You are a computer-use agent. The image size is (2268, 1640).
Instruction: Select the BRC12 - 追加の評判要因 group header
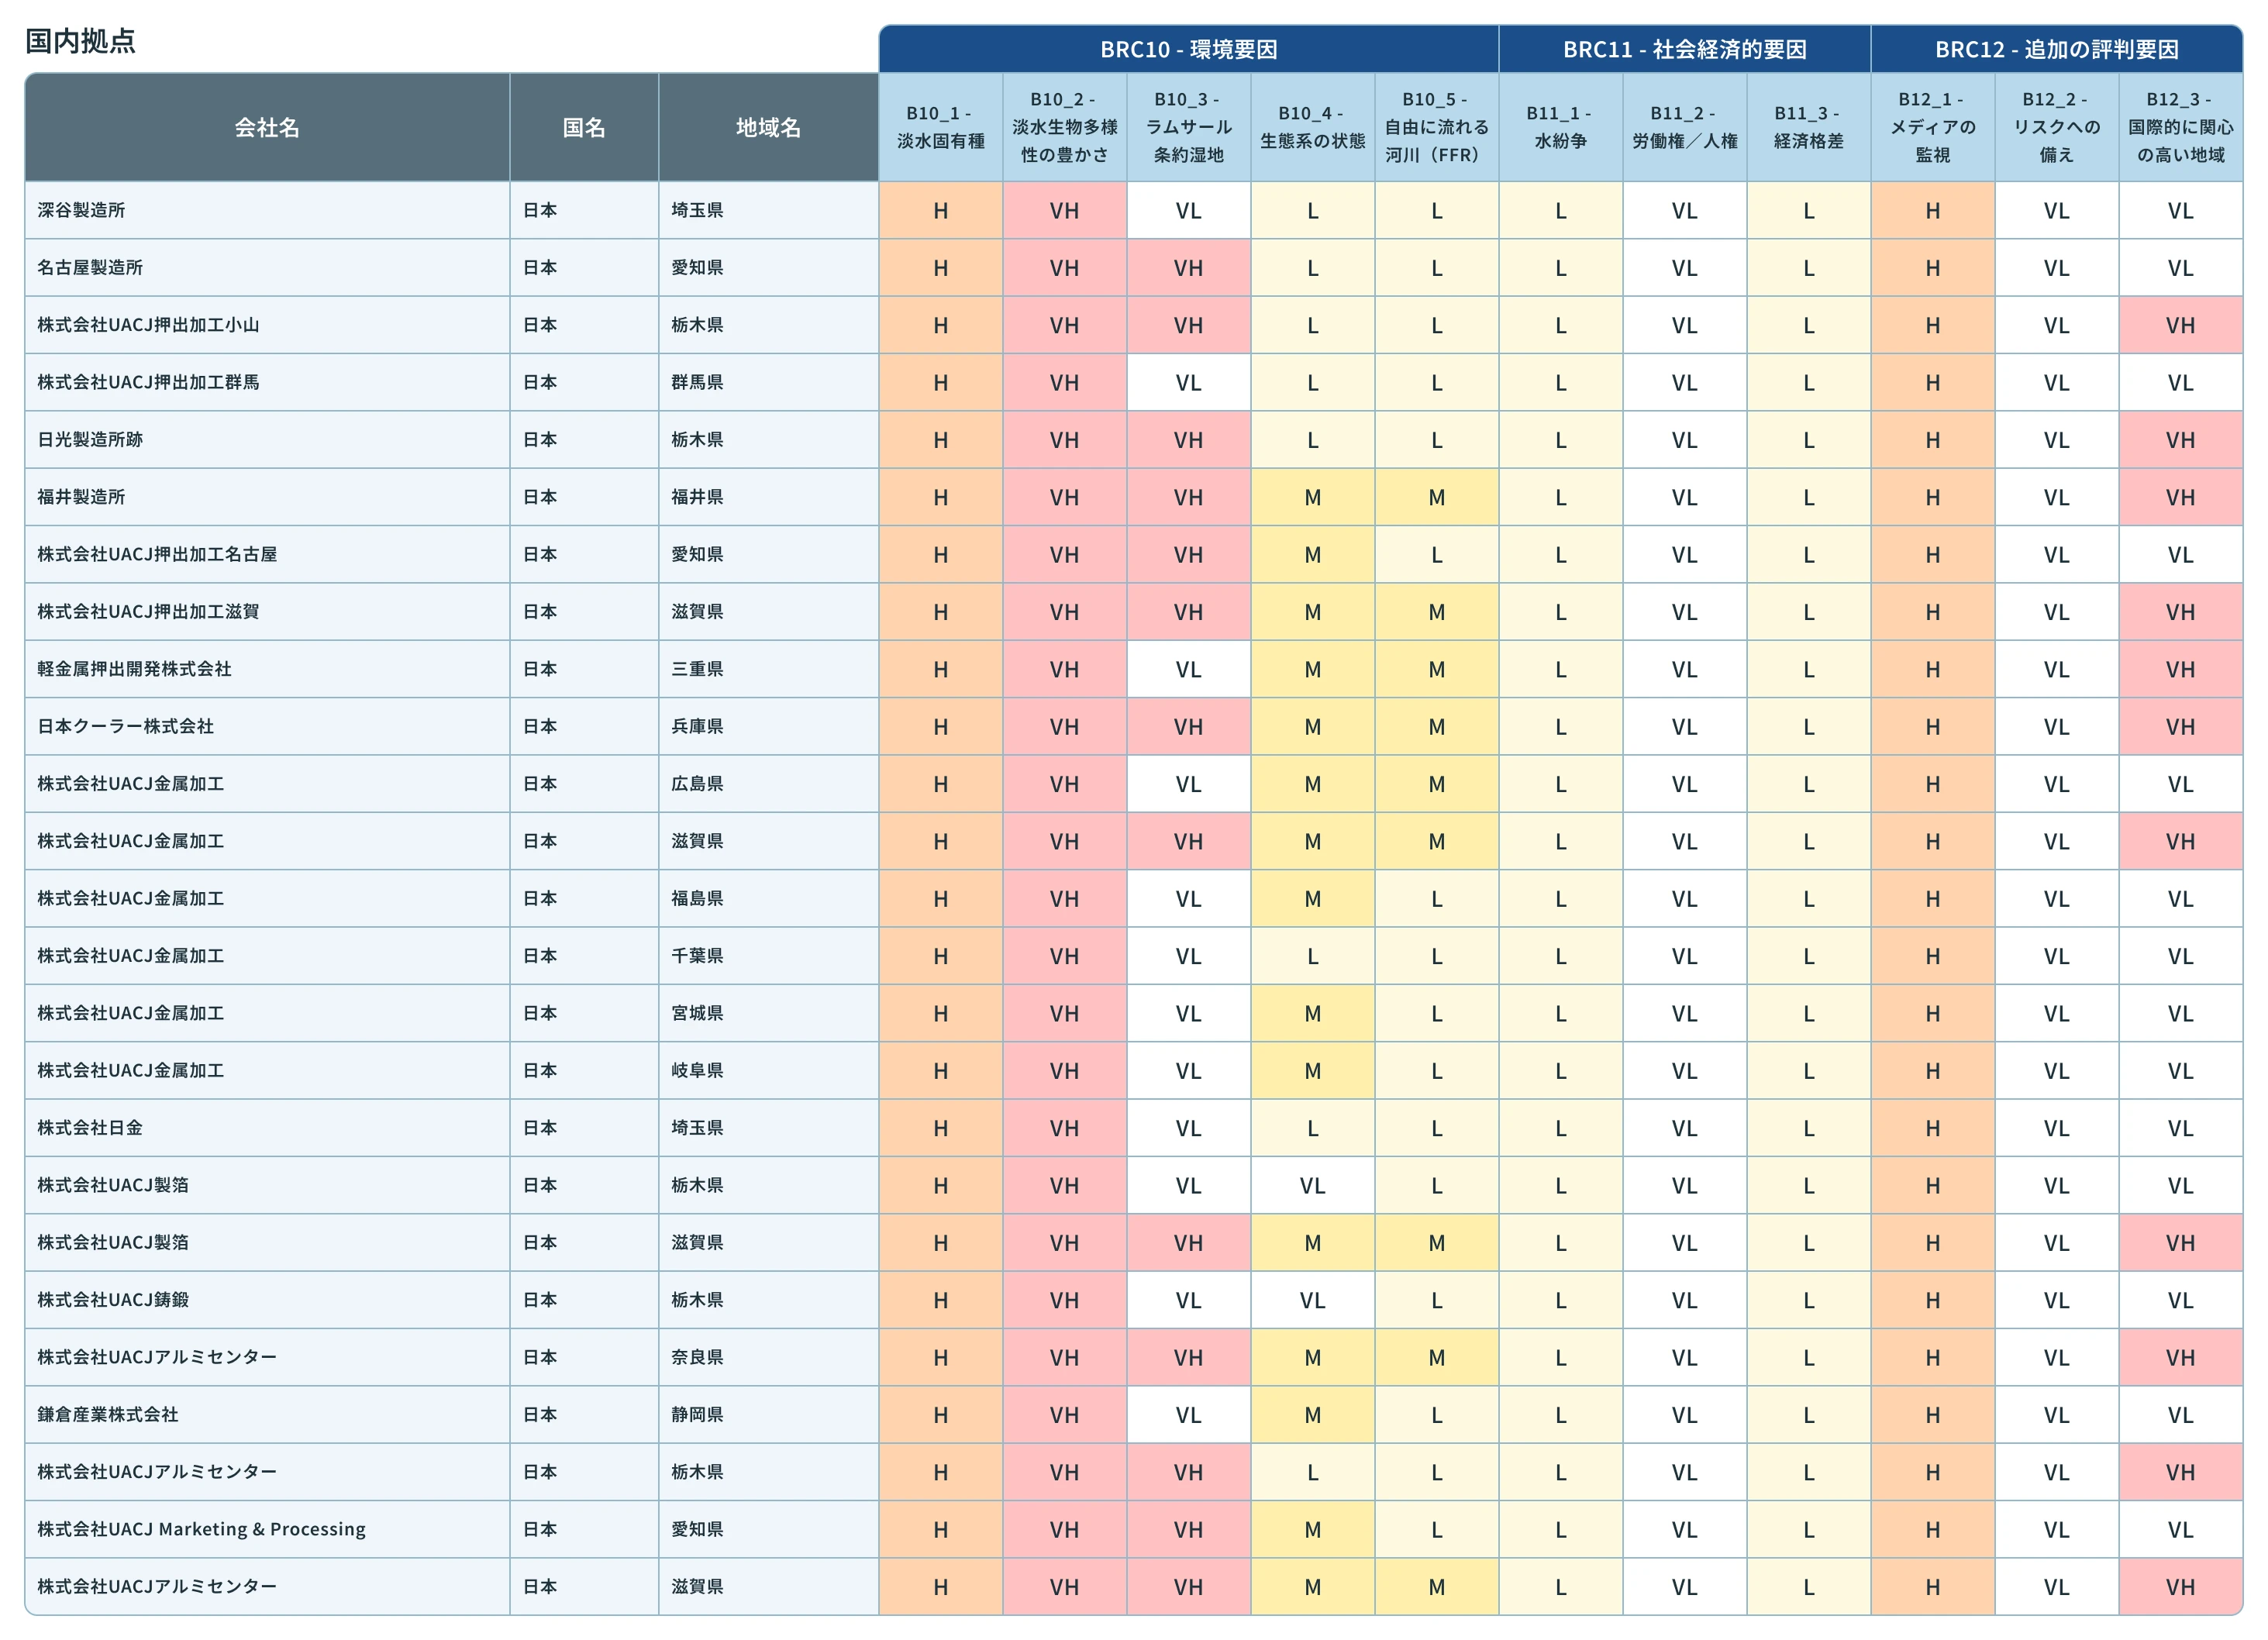[2057, 49]
